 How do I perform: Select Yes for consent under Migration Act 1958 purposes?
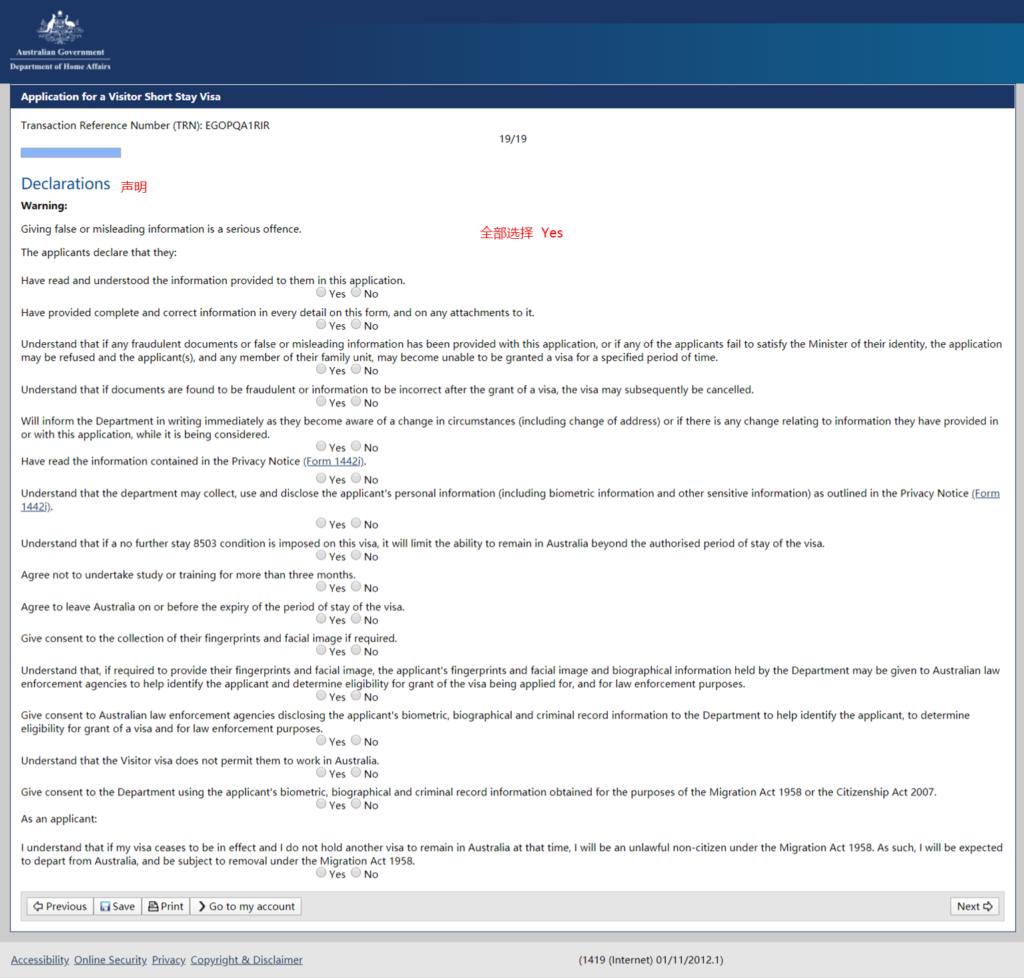click(x=321, y=804)
